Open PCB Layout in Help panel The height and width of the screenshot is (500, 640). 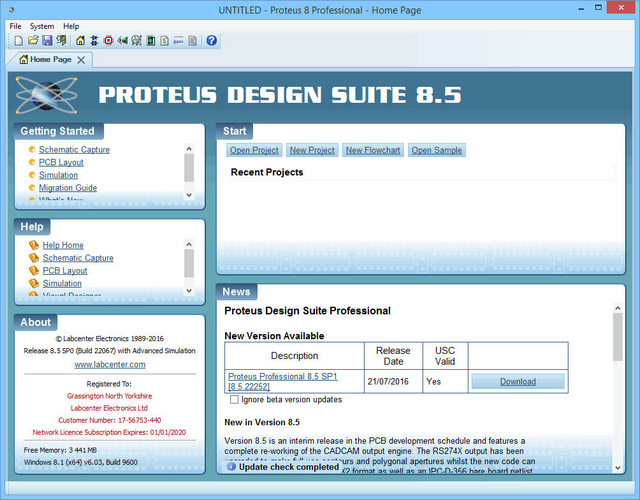(x=65, y=271)
